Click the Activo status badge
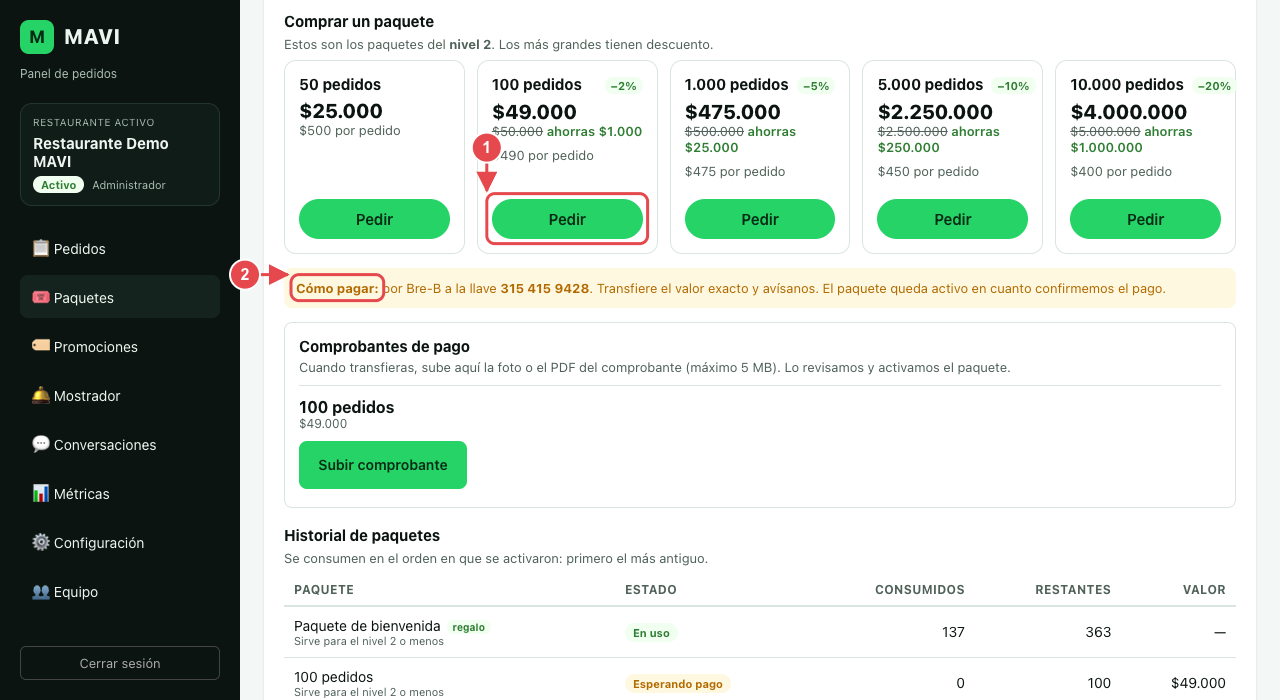Screen dimensions: 1280x700 59,185
